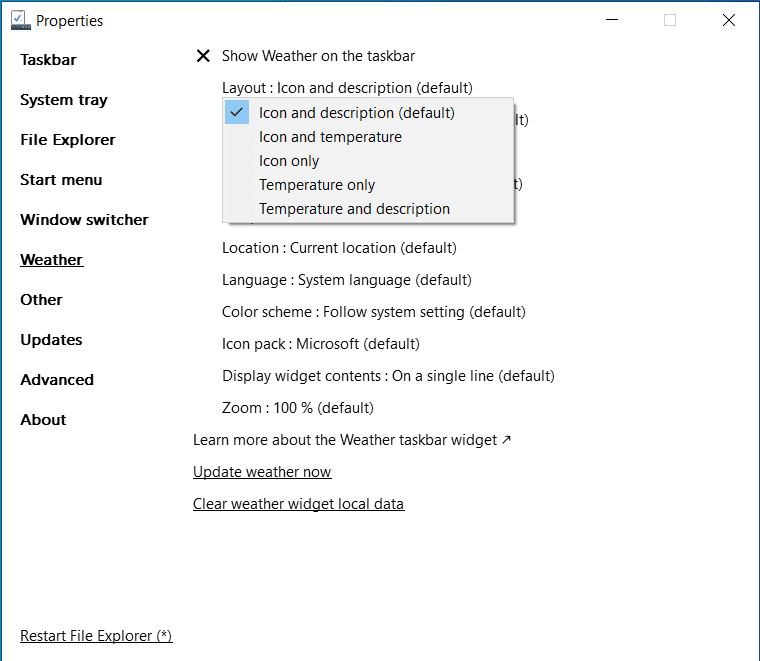Click Update weather now

262,472
